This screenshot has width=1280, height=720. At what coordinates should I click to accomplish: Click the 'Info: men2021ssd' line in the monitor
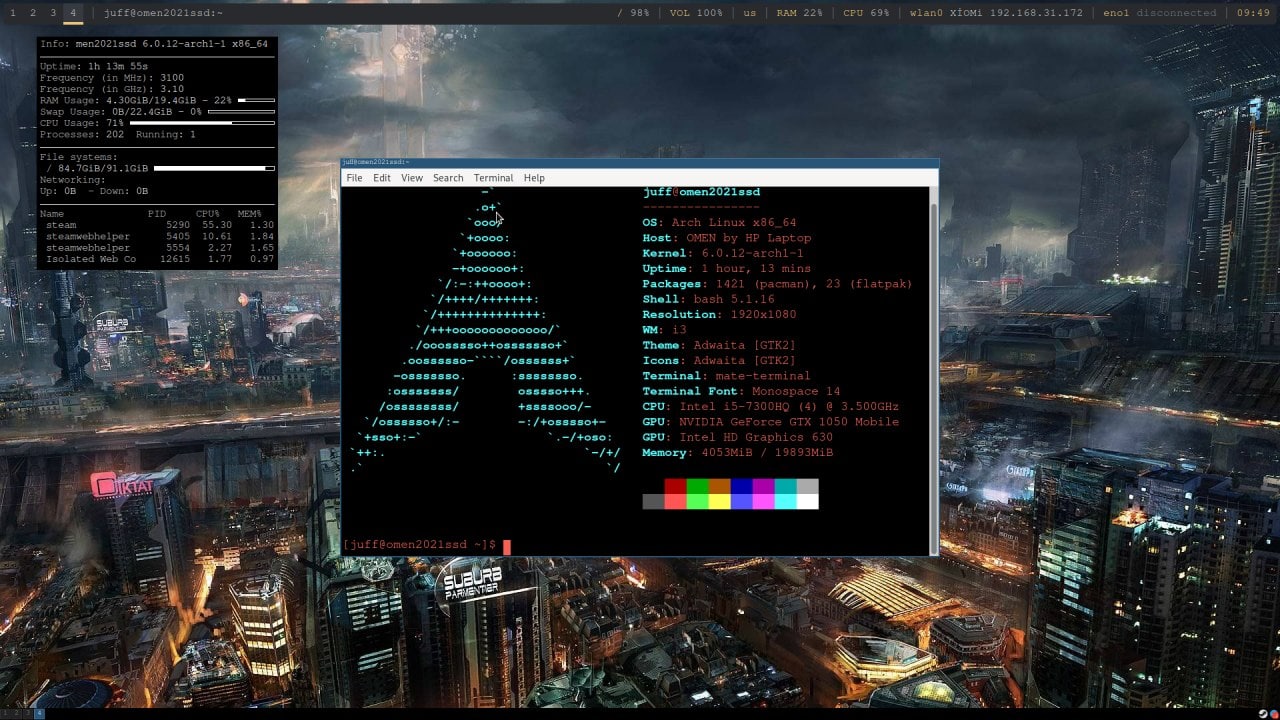154,44
